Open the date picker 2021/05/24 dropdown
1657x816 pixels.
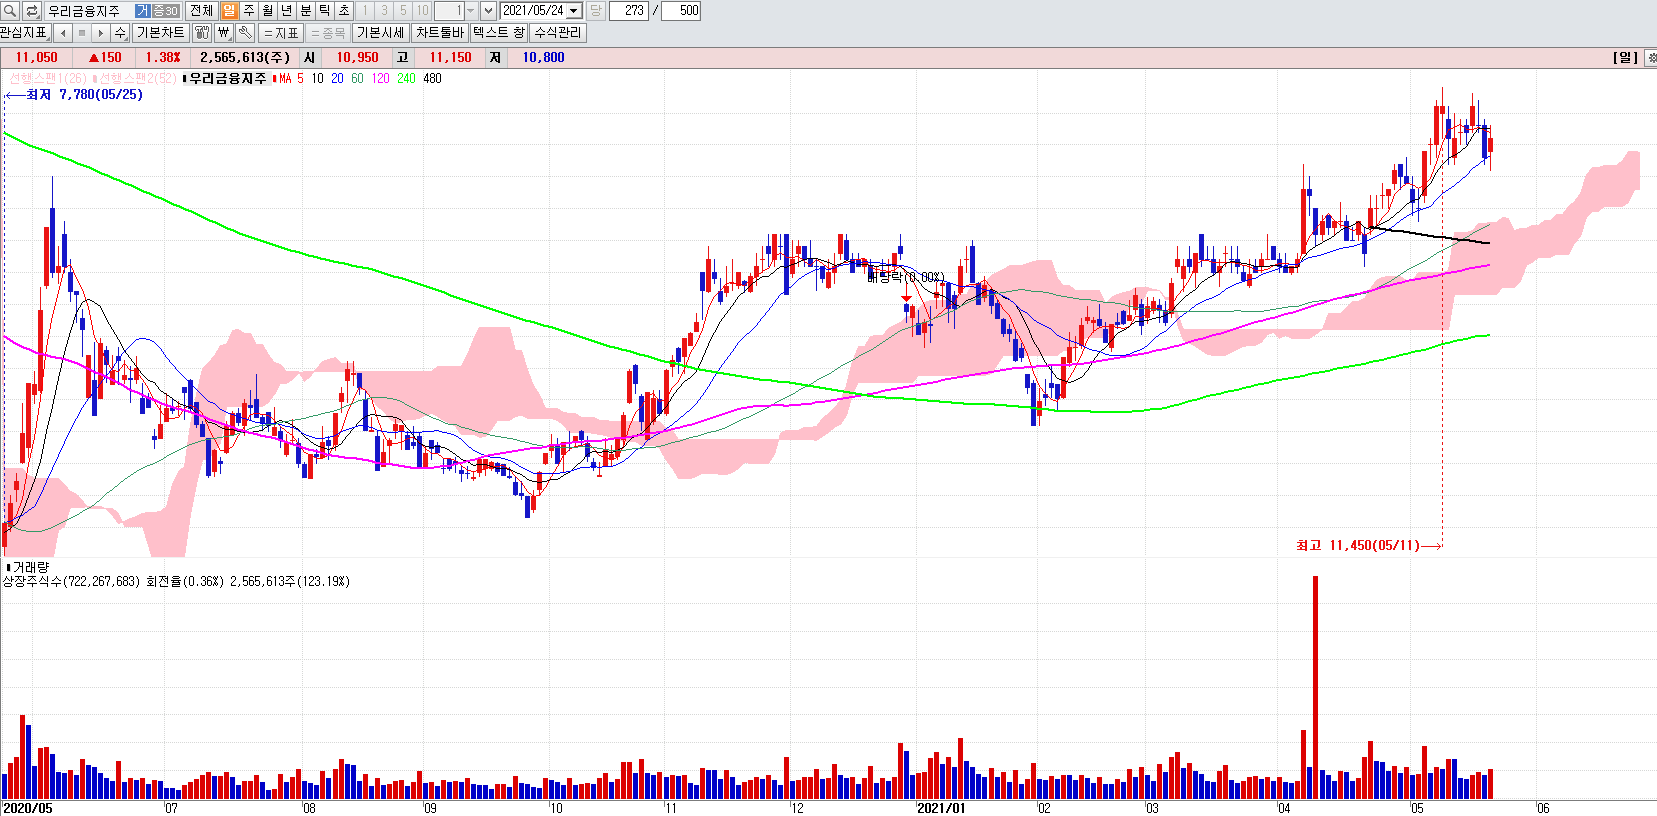(574, 10)
